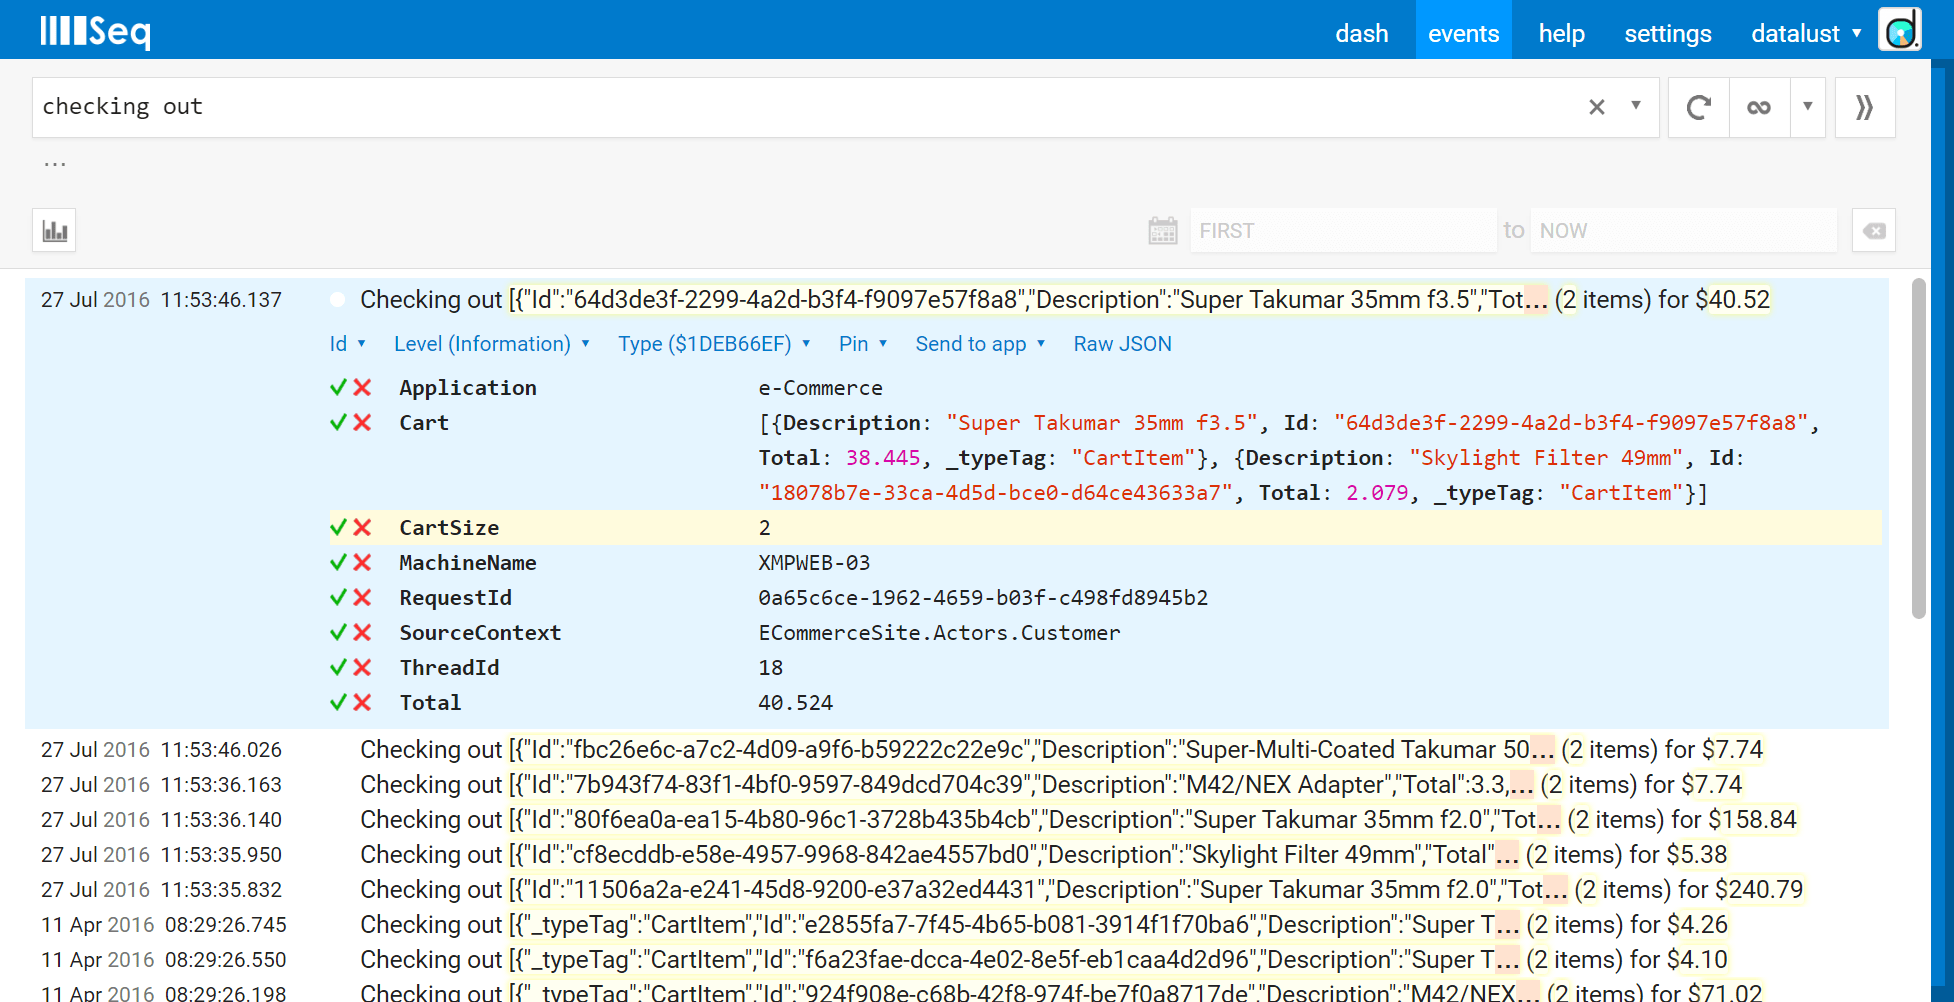
Task: Click the FIRST date input
Action: [1343, 231]
